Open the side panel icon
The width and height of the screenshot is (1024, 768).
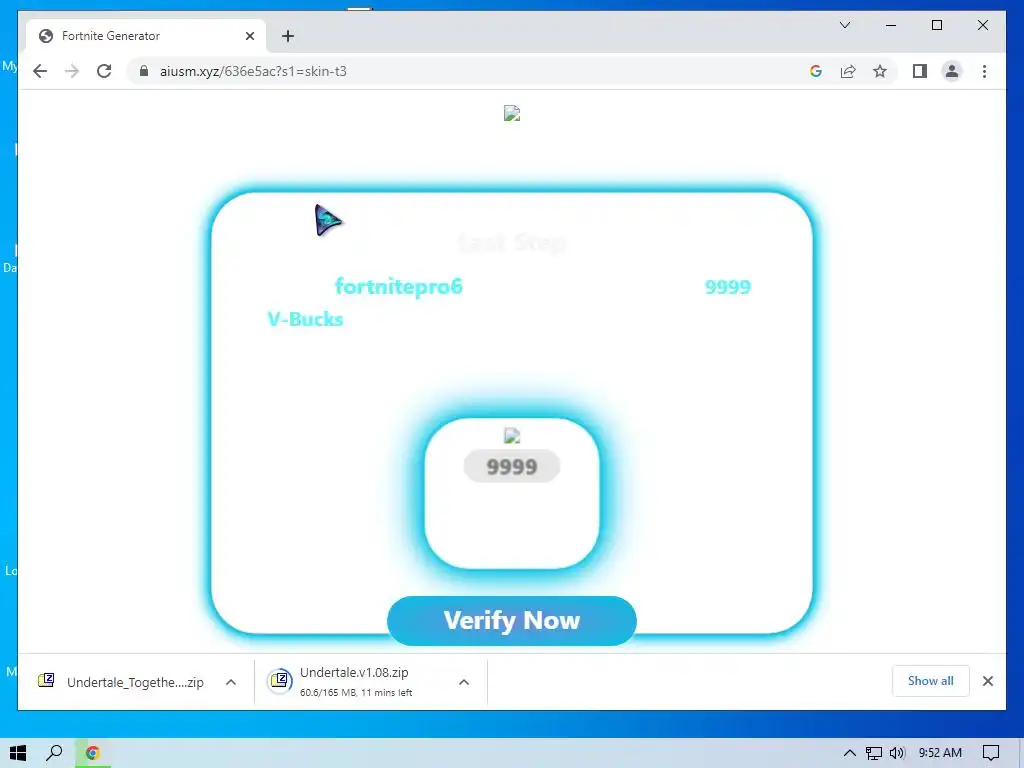point(920,71)
